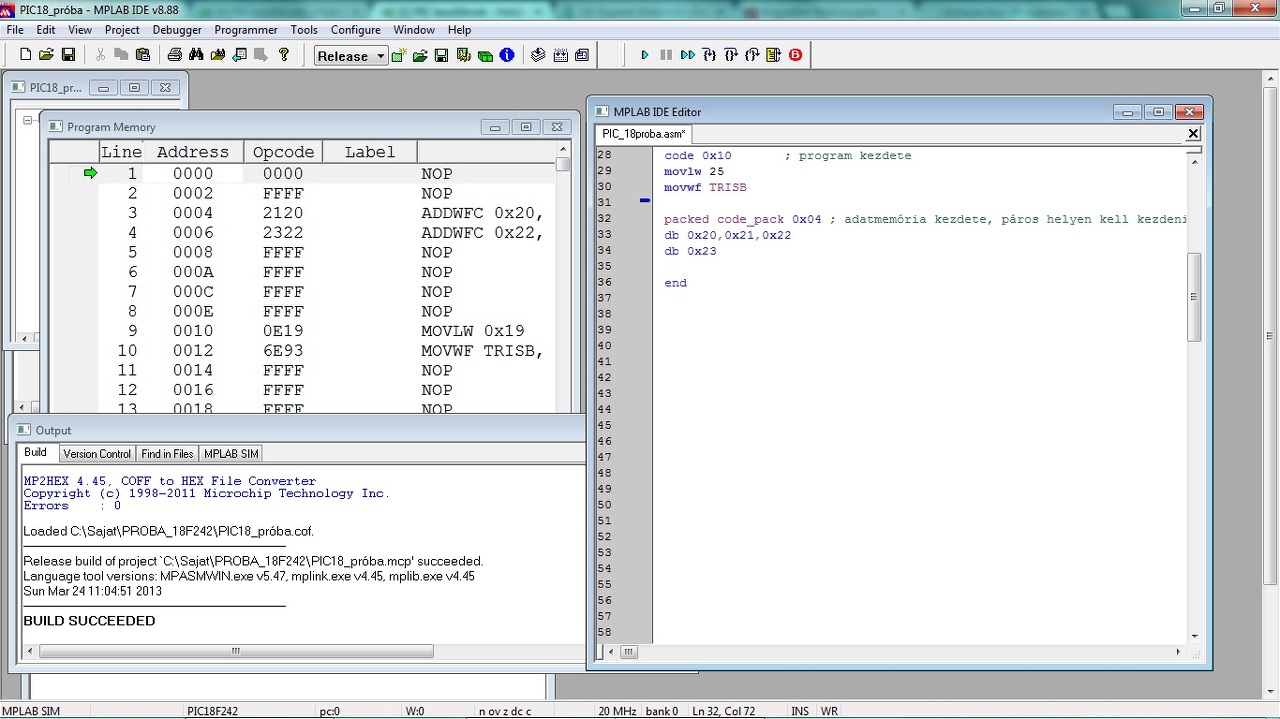Viewport: 1280px width, 719px height.
Task: Click the Address column header
Action: click(x=192, y=152)
